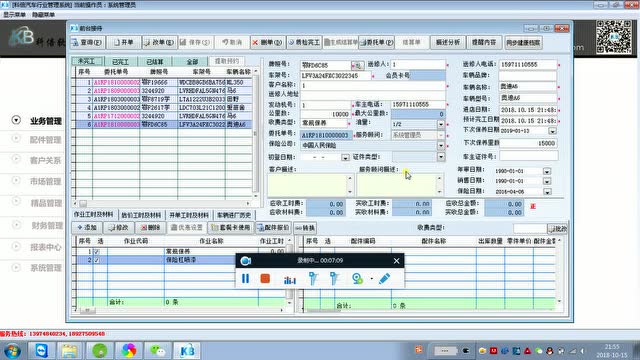Toggle the checkbox for job row 1 常规保养
The height and width of the screenshot is (360, 640).
(97, 252)
